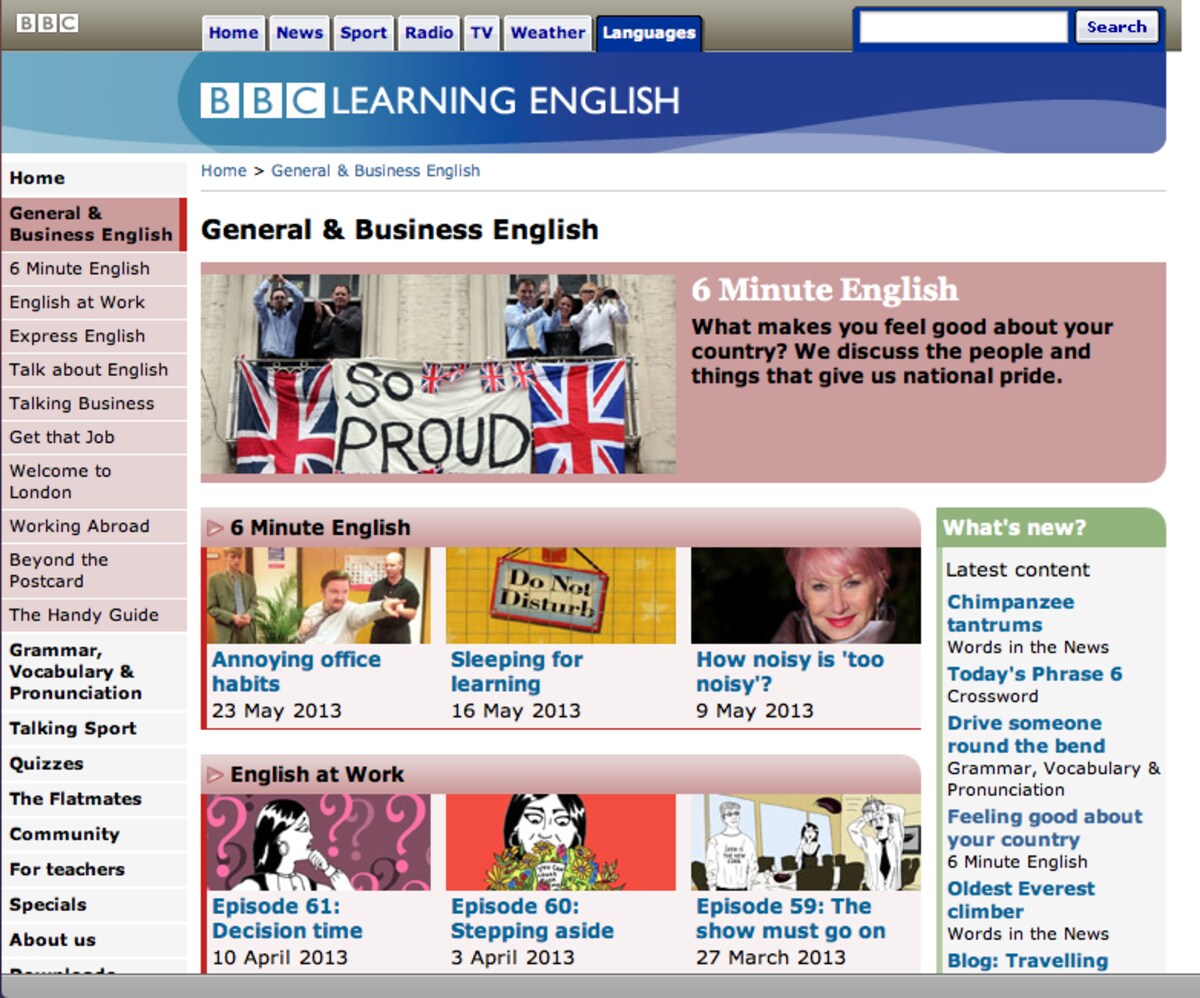Open Episode 60: Stepping aside link
1200x998 pixels.
(532, 919)
